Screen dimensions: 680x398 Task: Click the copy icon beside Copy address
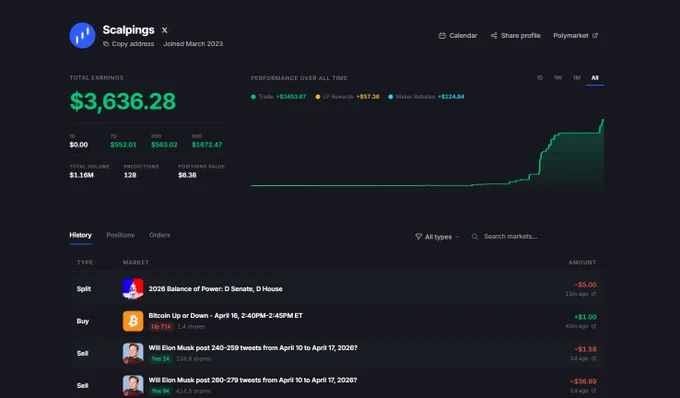[106, 44]
